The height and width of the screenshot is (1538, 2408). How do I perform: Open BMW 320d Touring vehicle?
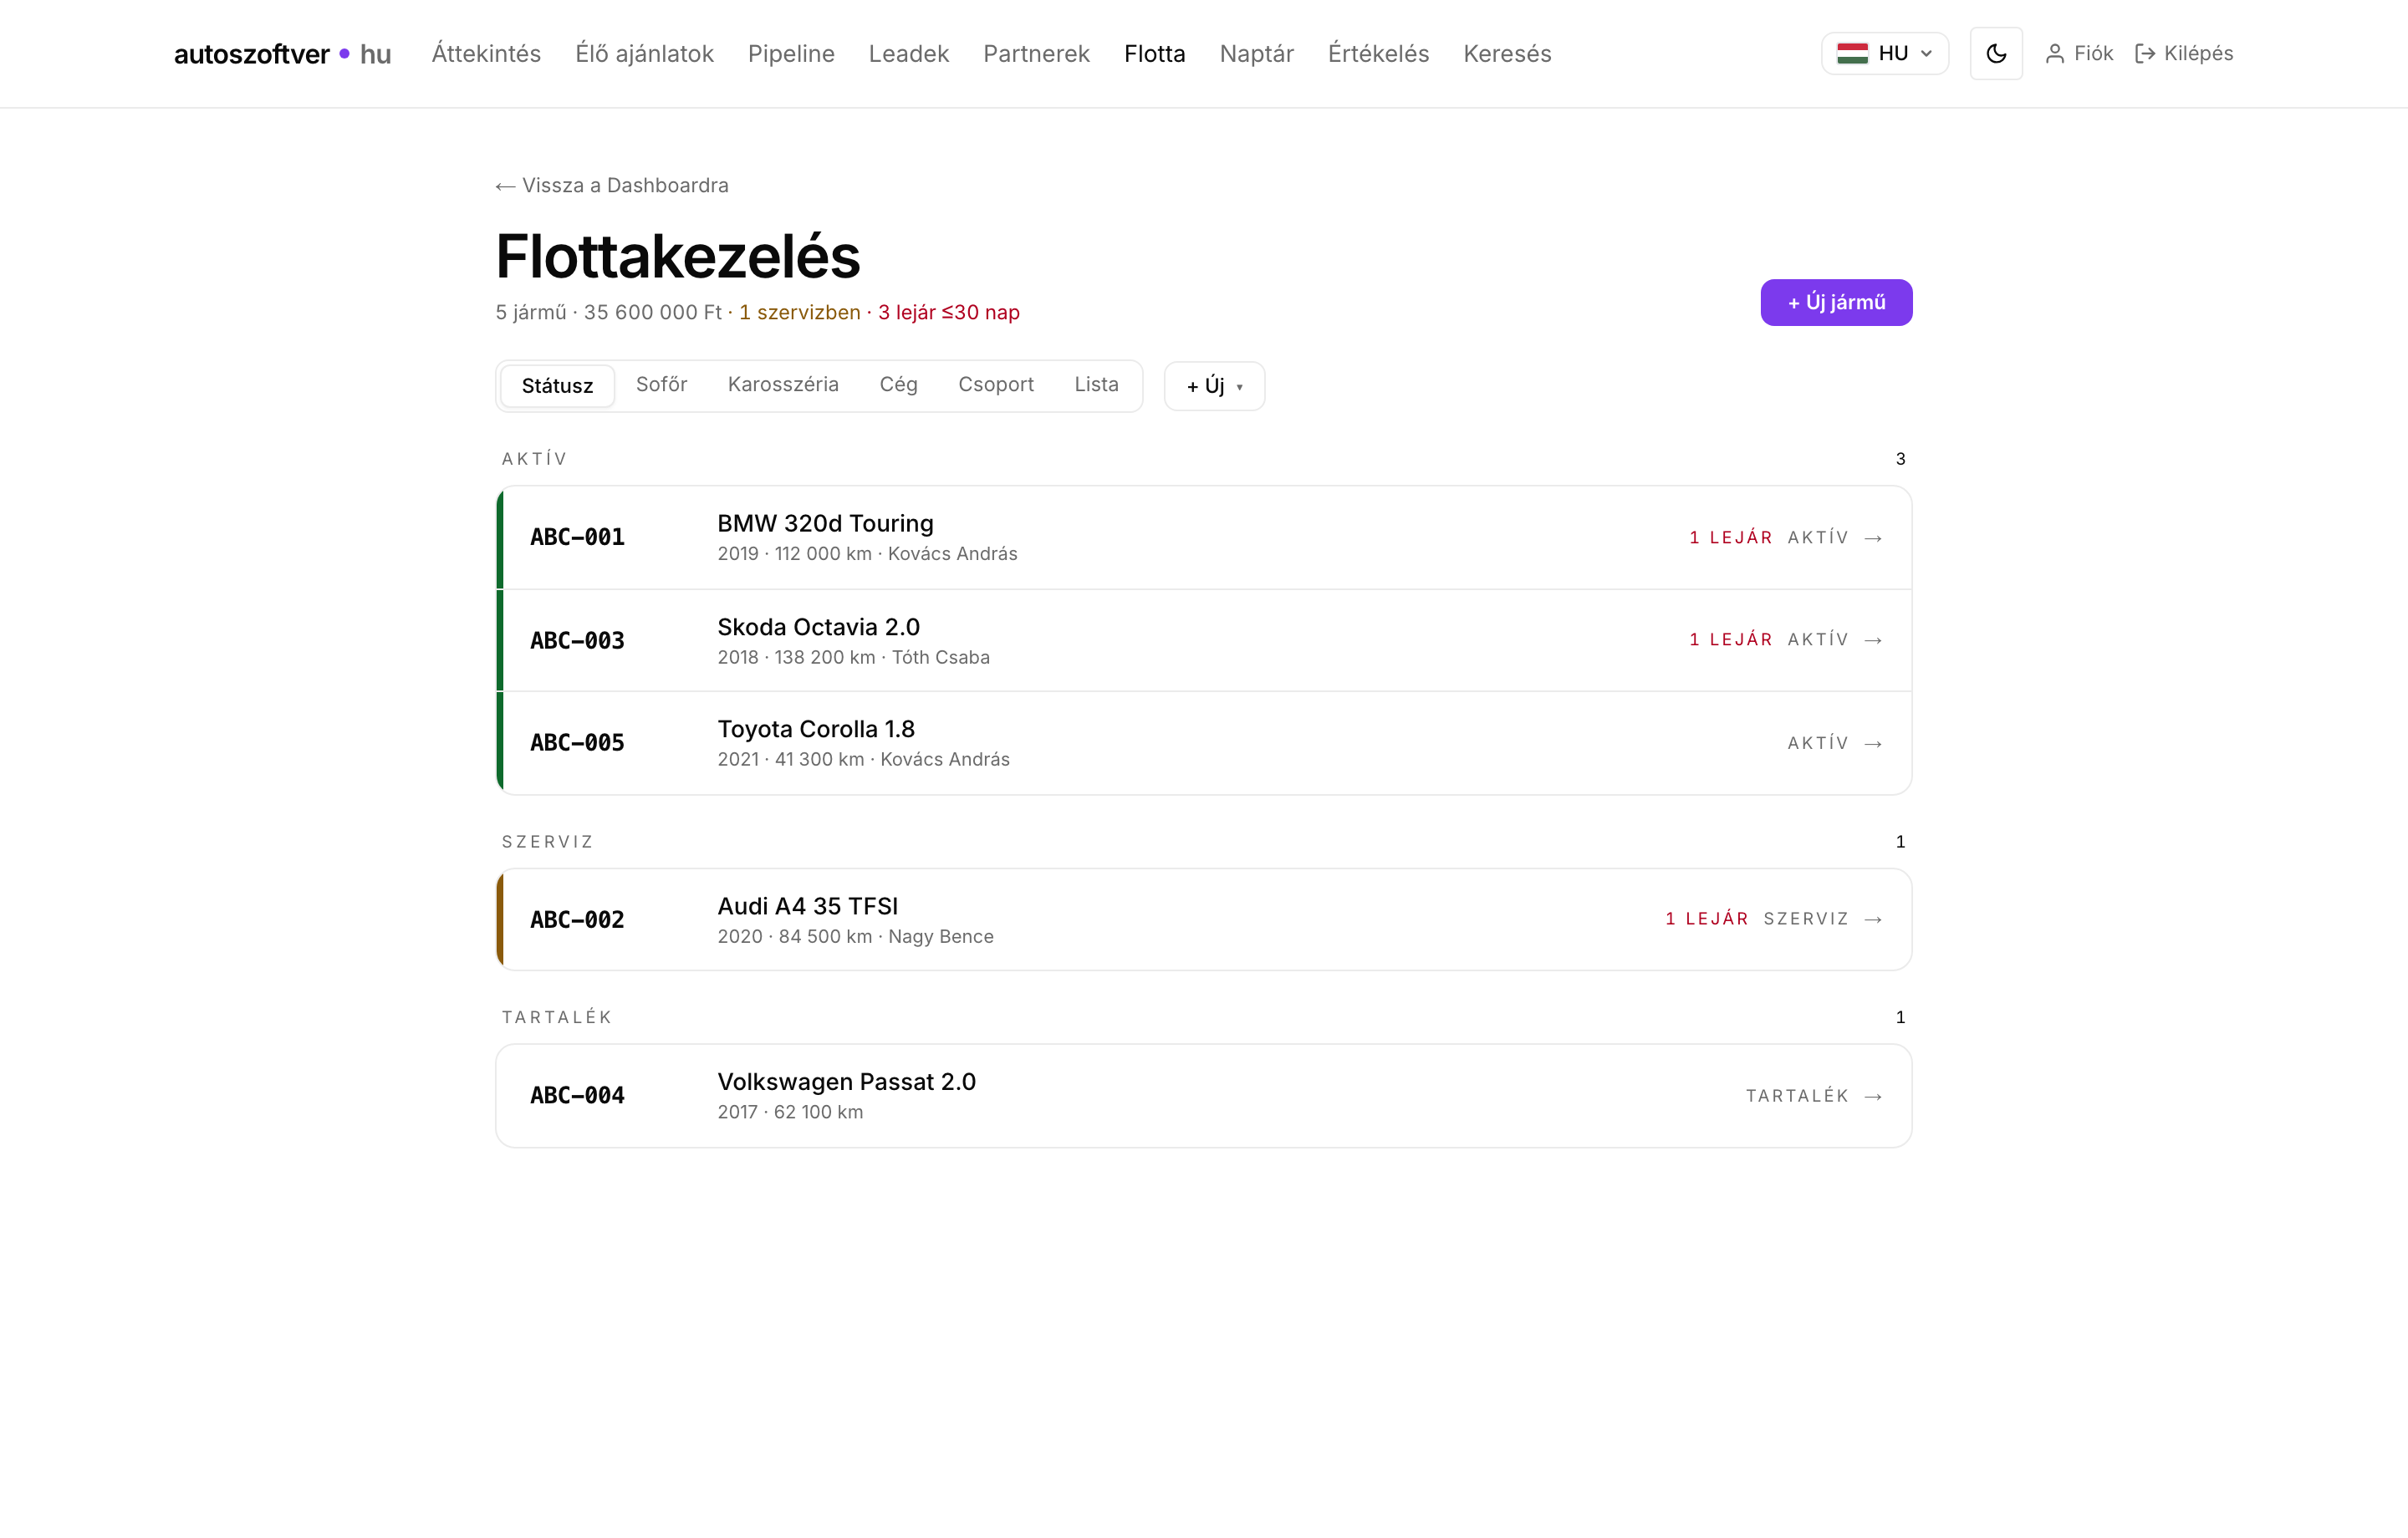(825, 523)
